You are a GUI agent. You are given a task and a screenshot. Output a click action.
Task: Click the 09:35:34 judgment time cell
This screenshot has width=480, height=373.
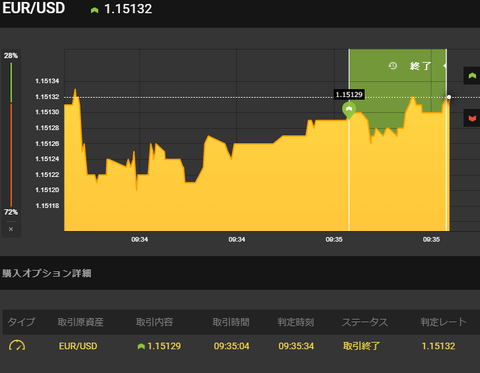[296, 346]
